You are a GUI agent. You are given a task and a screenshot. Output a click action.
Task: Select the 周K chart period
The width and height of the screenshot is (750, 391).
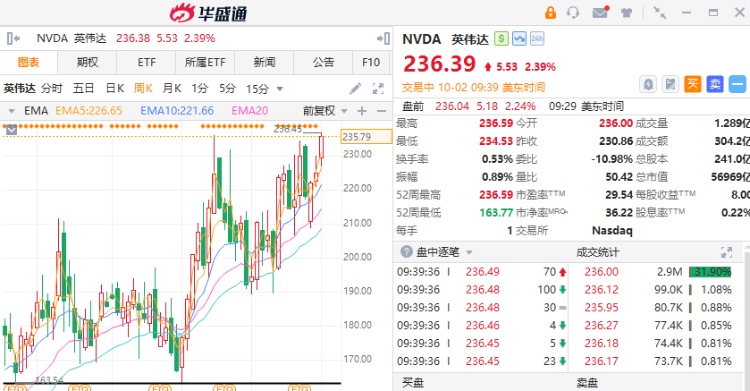click(x=143, y=89)
